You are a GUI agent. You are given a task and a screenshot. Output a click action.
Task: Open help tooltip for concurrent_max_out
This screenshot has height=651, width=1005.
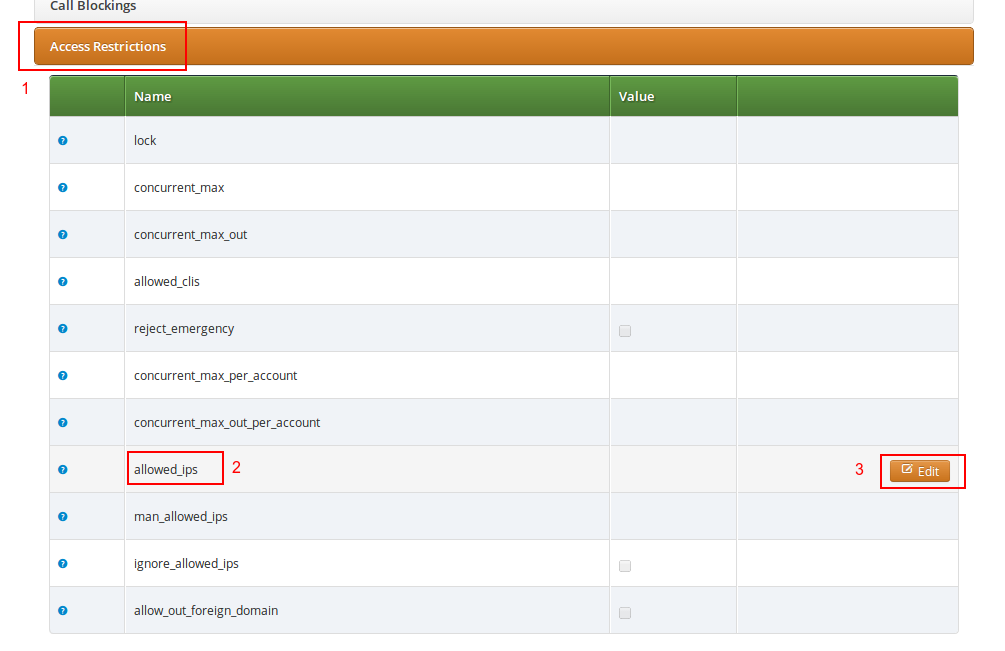[62, 234]
